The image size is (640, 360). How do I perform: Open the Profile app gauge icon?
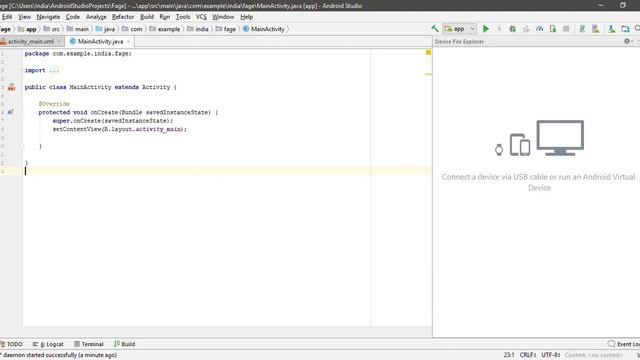pos(540,29)
